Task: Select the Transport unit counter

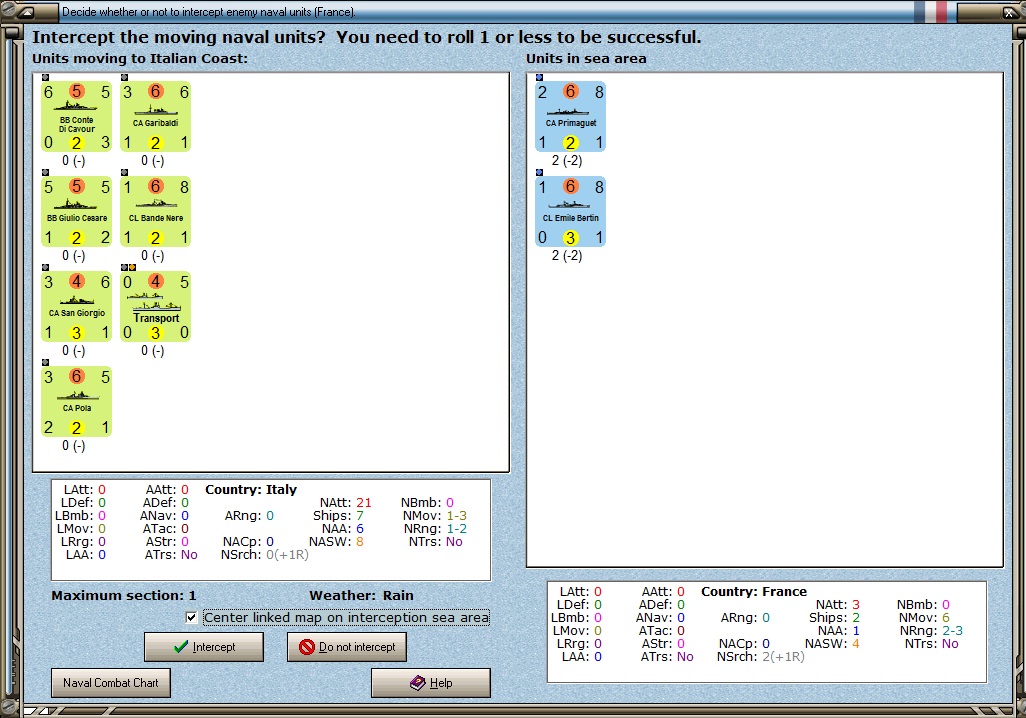Action: pos(155,306)
